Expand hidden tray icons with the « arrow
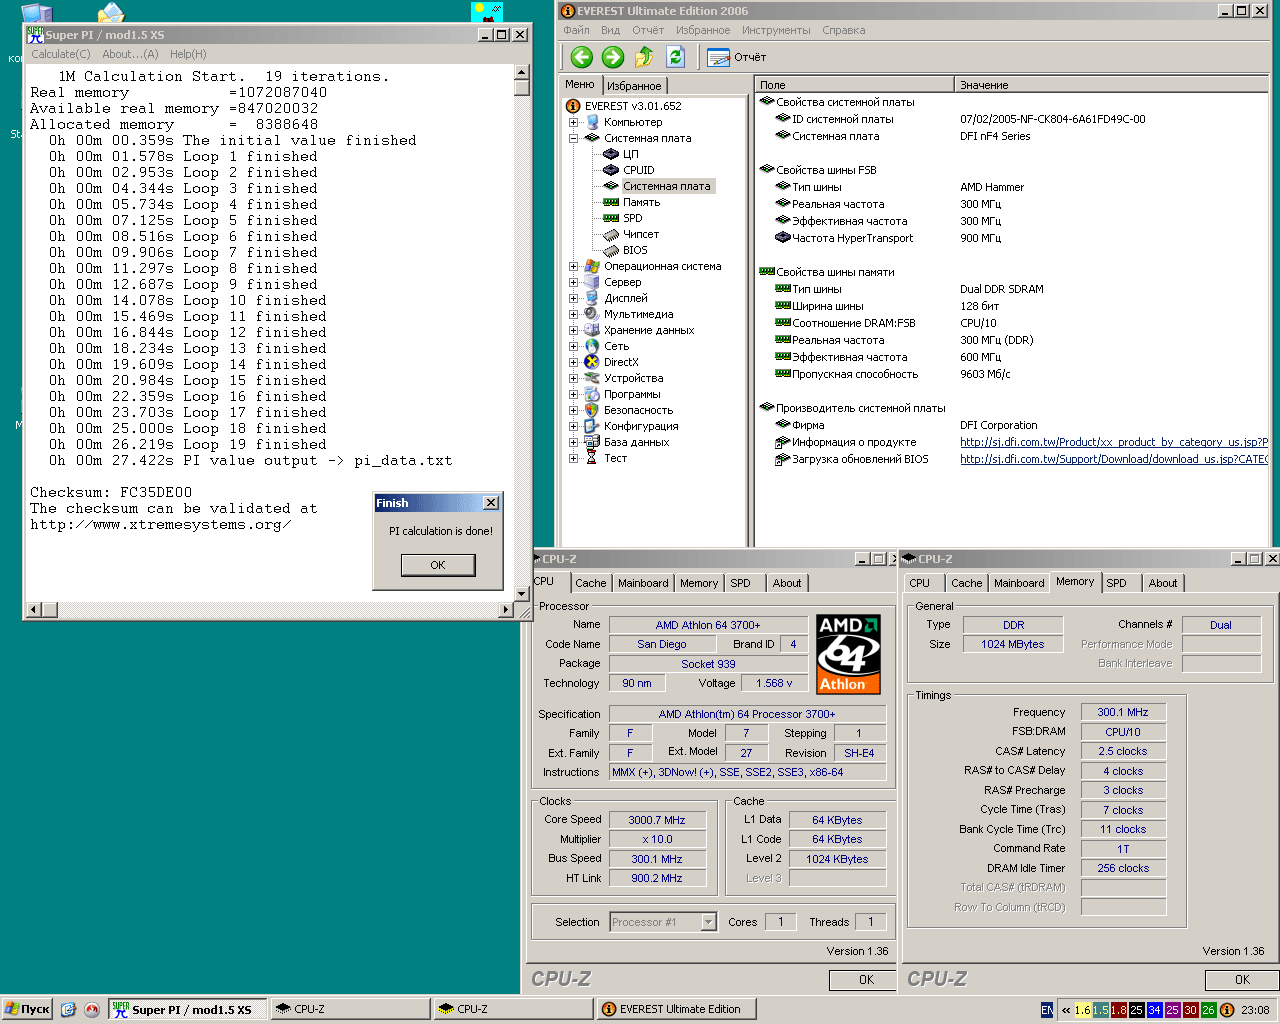The image size is (1280, 1024). tap(1066, 1010)
